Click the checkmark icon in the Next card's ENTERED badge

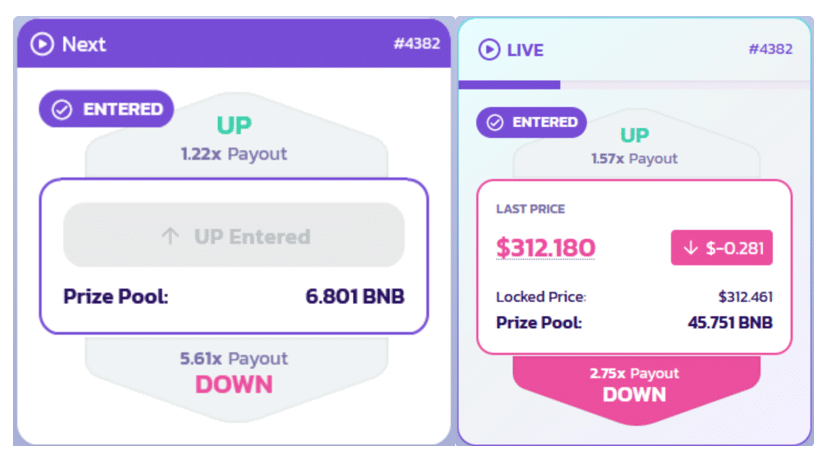pyautogui.click(x=62, y=109)
